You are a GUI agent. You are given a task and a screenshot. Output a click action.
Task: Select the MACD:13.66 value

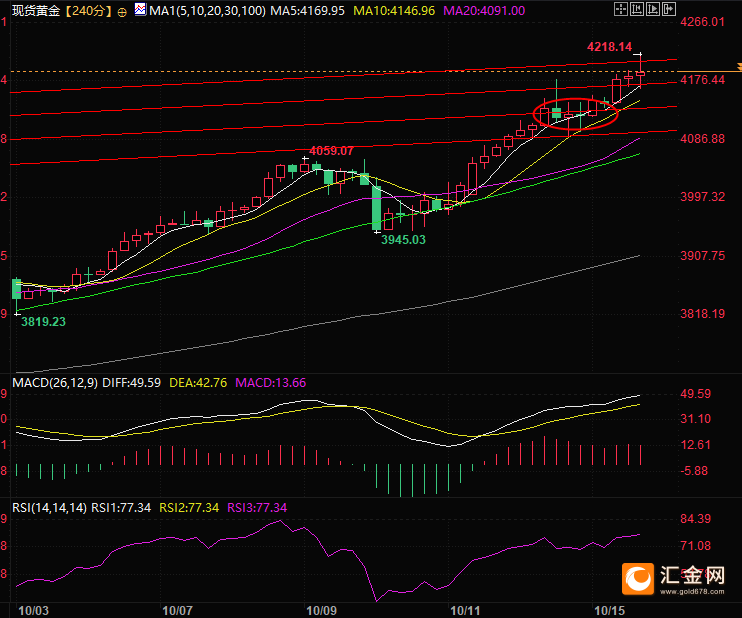pos(271,382)
